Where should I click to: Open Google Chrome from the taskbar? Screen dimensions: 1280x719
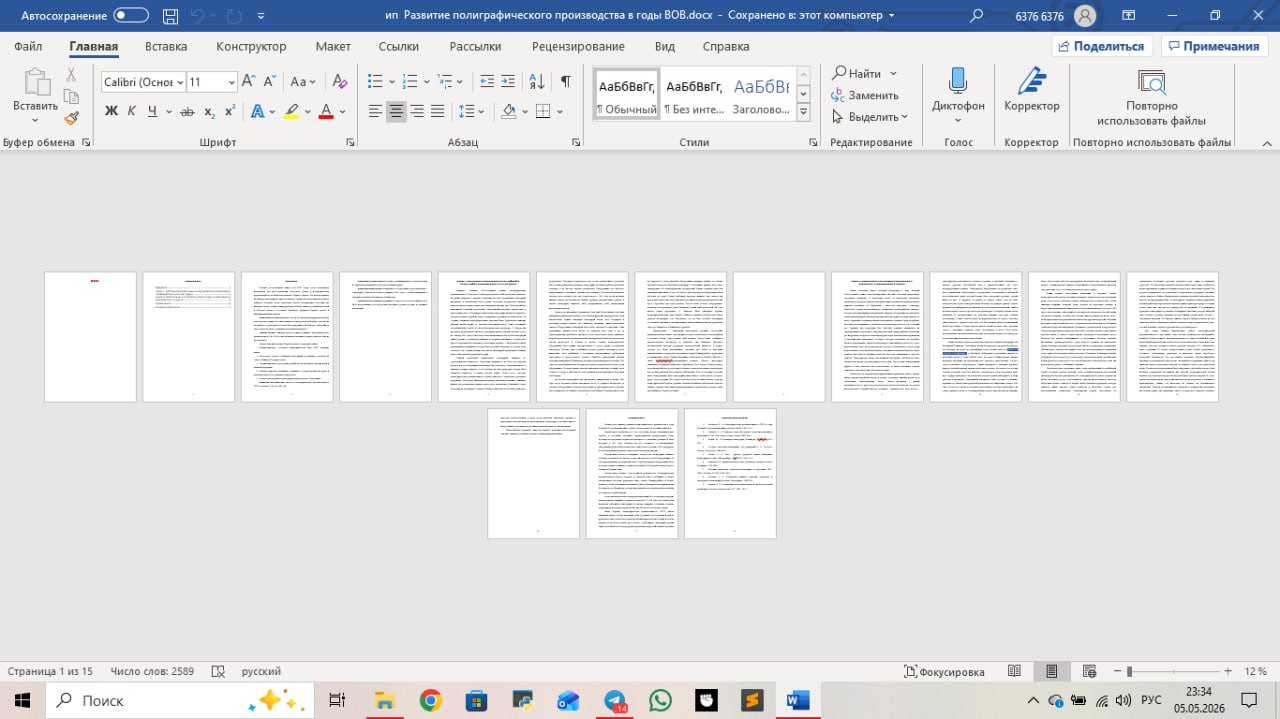[x=431, y=701]
